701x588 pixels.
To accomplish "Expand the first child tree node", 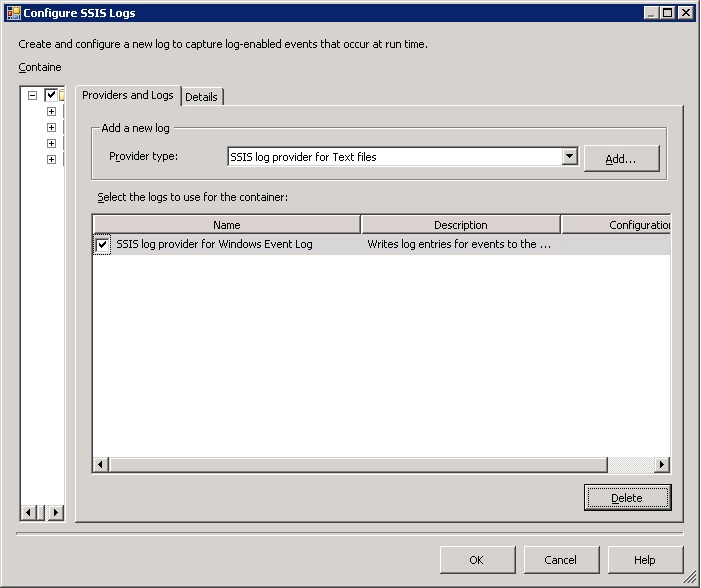I will (51, 111).
